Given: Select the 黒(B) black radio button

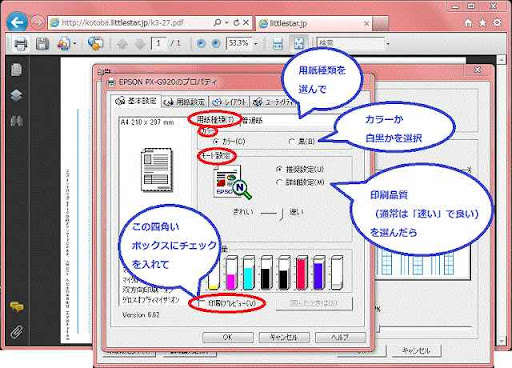Looking at the screenshot, I should point(292,141).
